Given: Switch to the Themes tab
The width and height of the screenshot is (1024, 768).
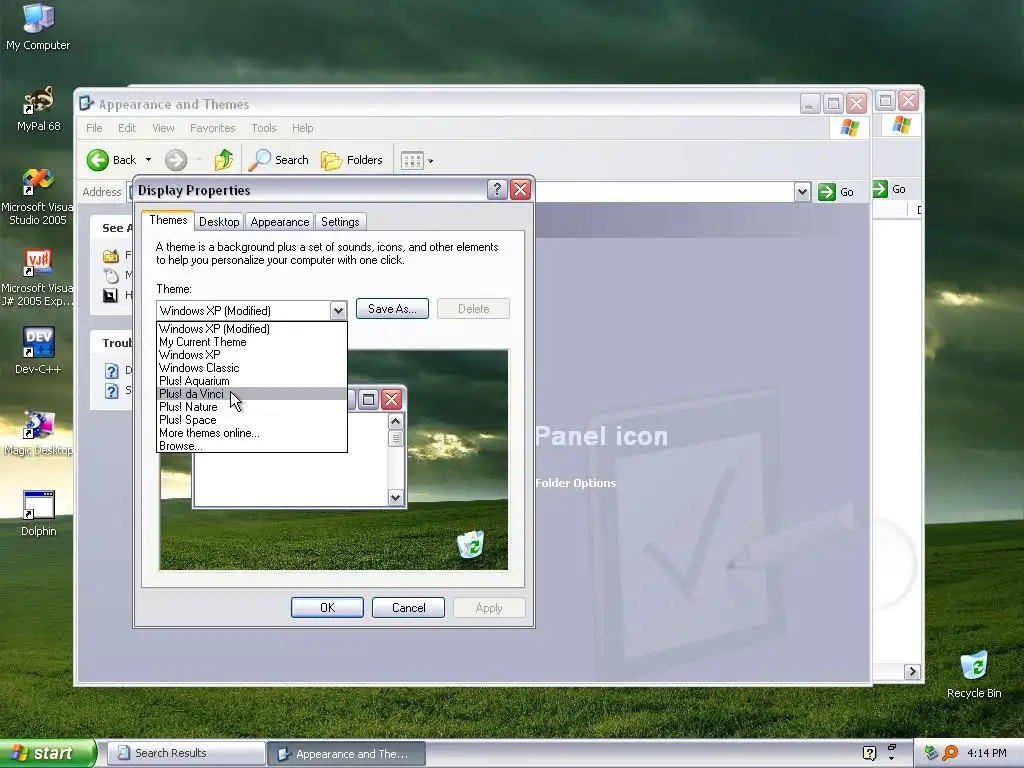Looking at the screenshot, I should click(x=168, y=220).
